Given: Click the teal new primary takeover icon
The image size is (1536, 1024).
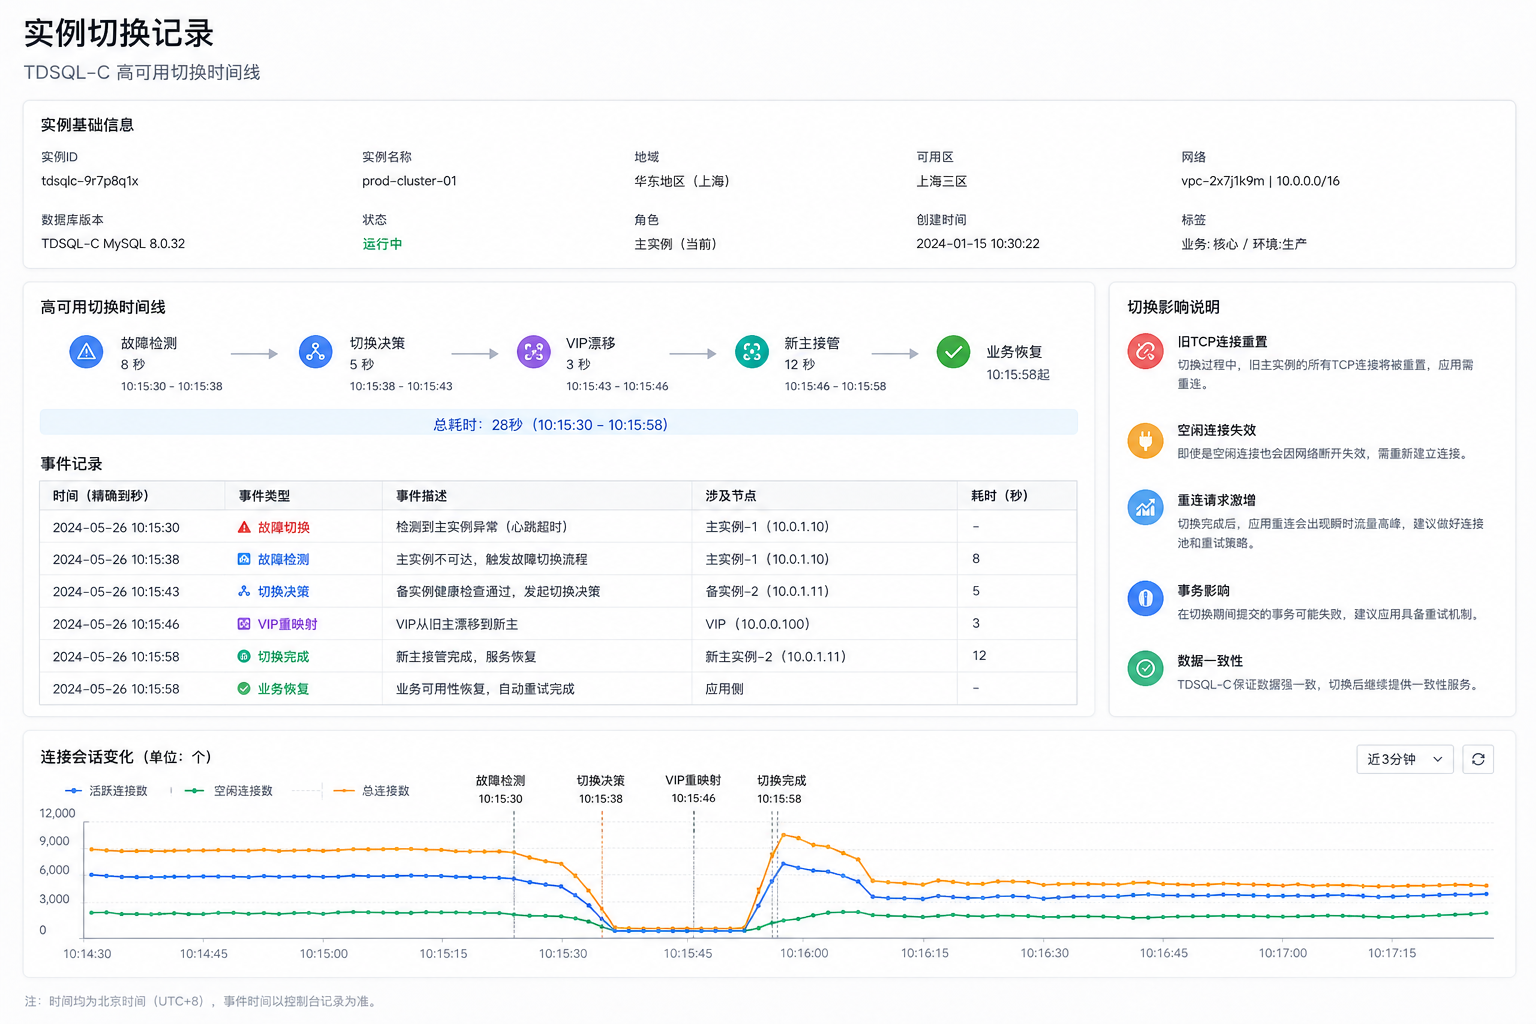Looking at the screenshot, I should tap(752, 352).
